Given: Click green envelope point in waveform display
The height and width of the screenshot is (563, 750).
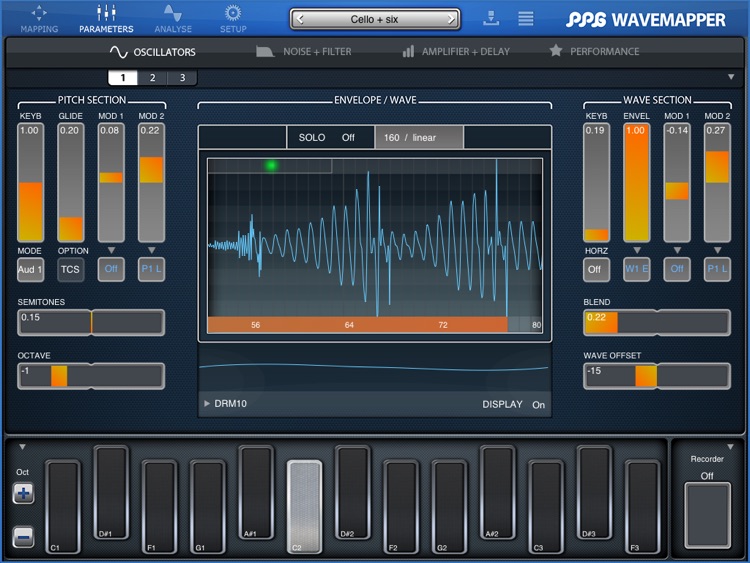Looking at the screenshot, I should [271, 166].
